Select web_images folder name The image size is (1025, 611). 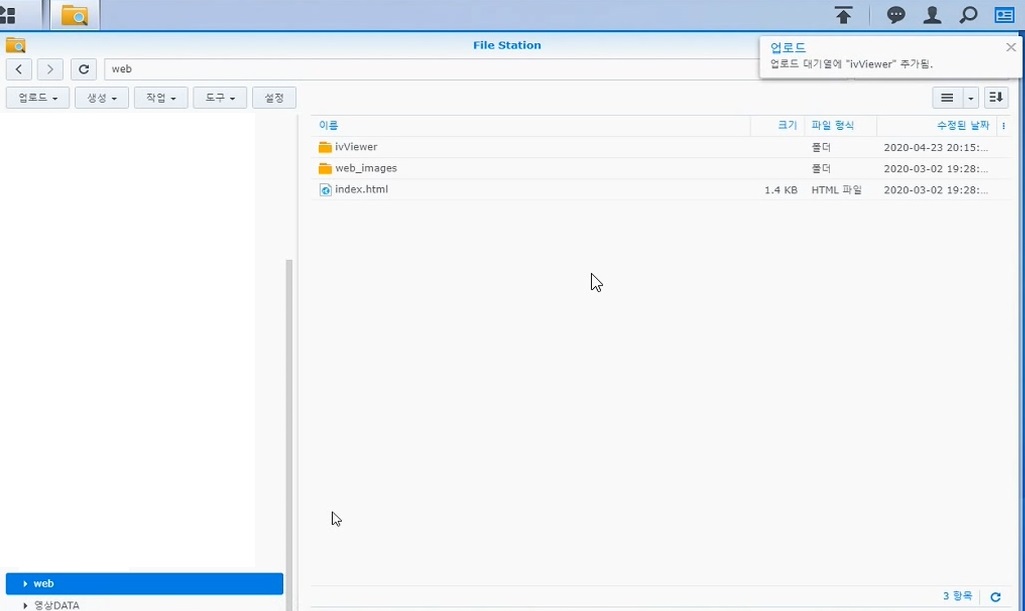pyautogui.click(x=366, y=169)
